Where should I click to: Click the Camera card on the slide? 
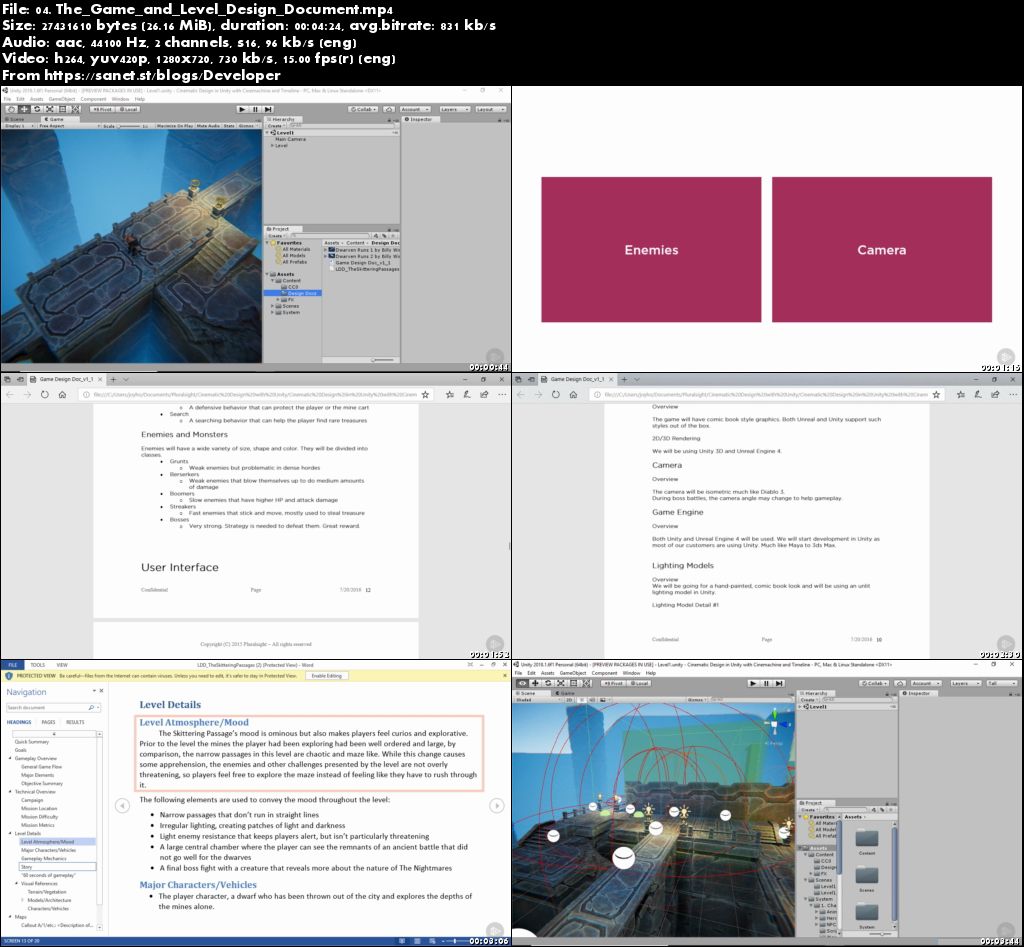click(882, 249)
